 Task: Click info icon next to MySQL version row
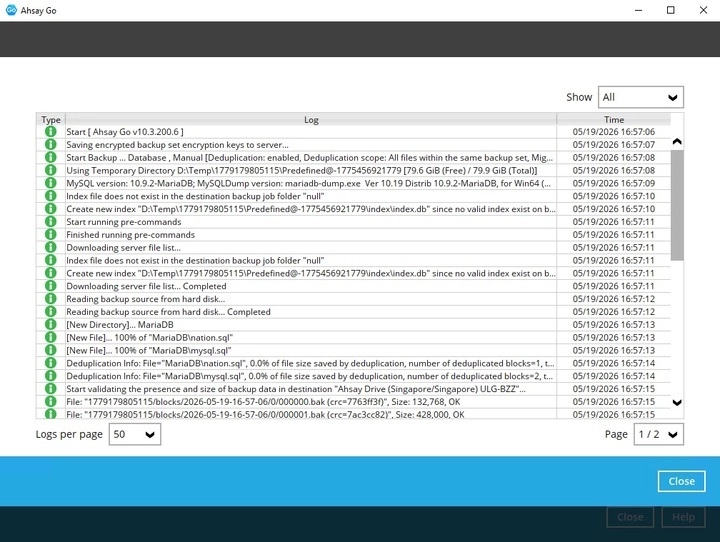(51, 183)
